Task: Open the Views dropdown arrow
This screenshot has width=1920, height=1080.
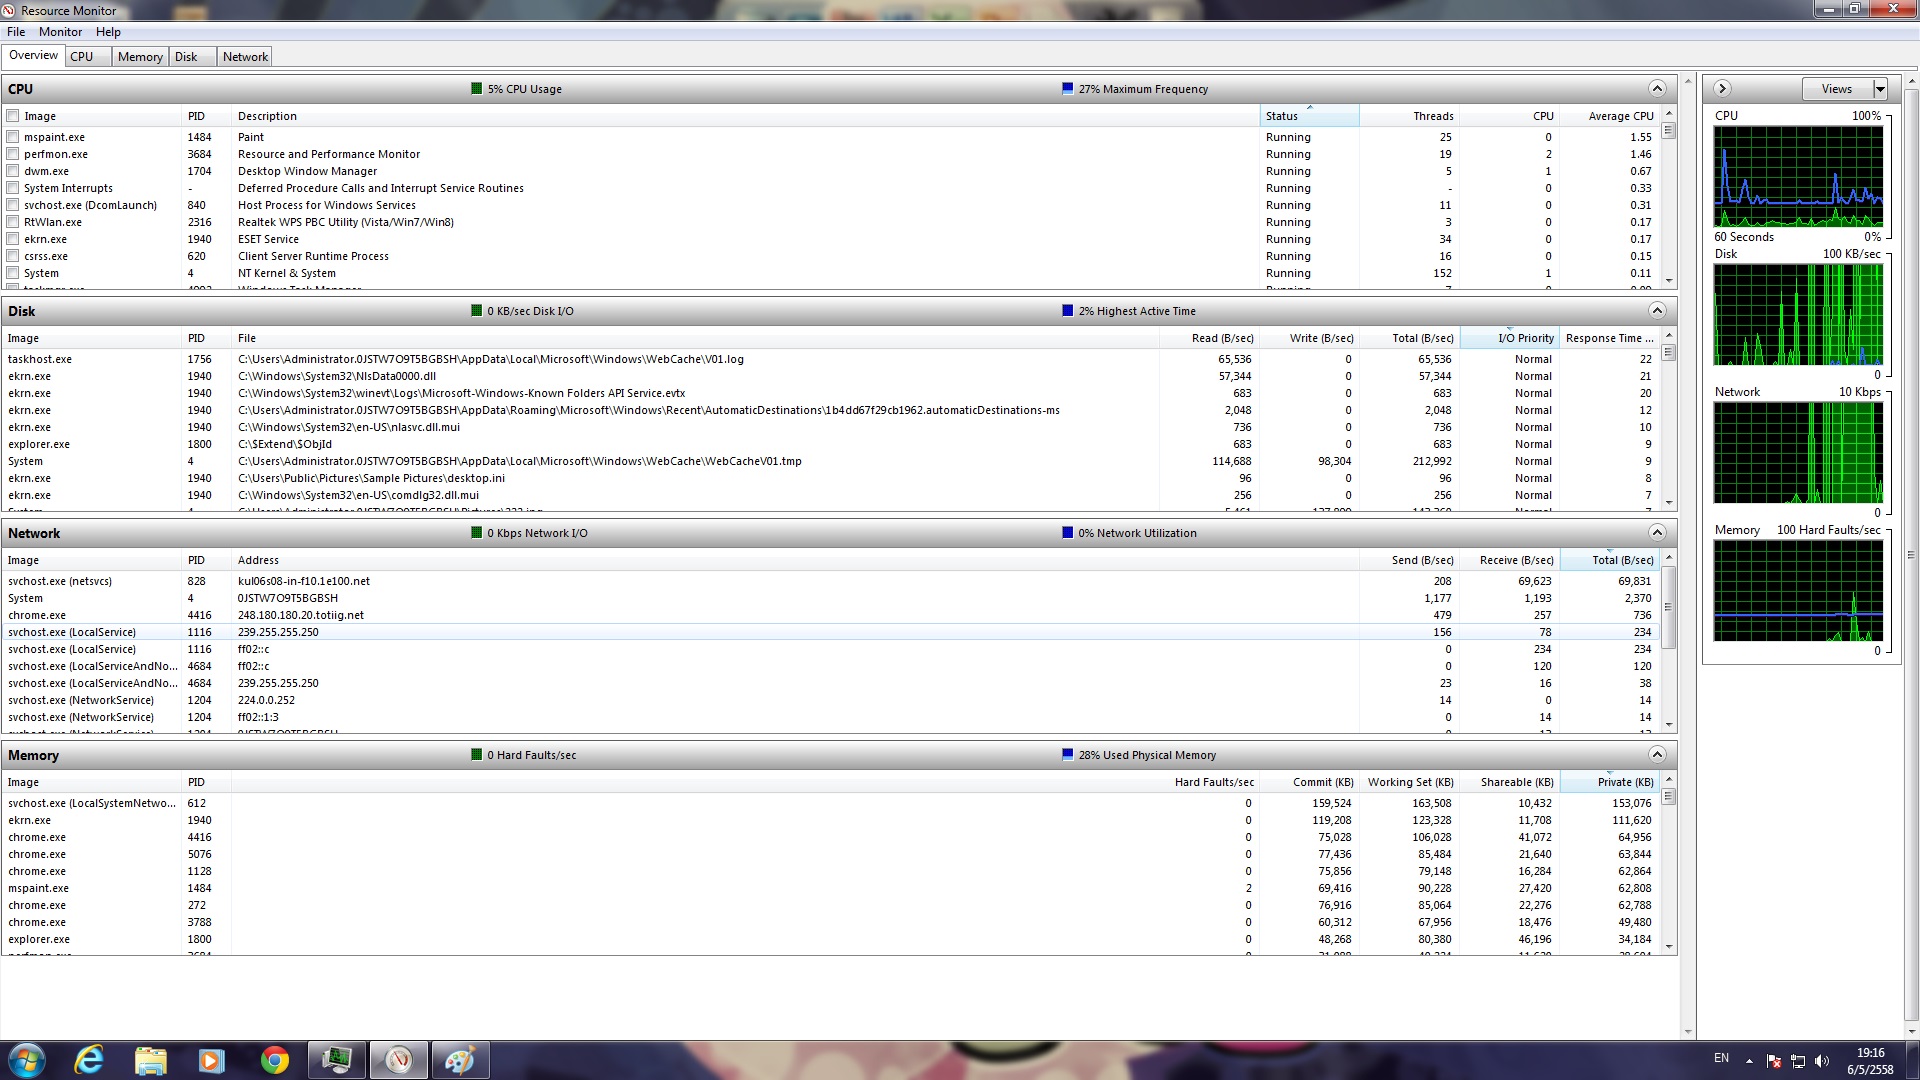Action: 1880,89
